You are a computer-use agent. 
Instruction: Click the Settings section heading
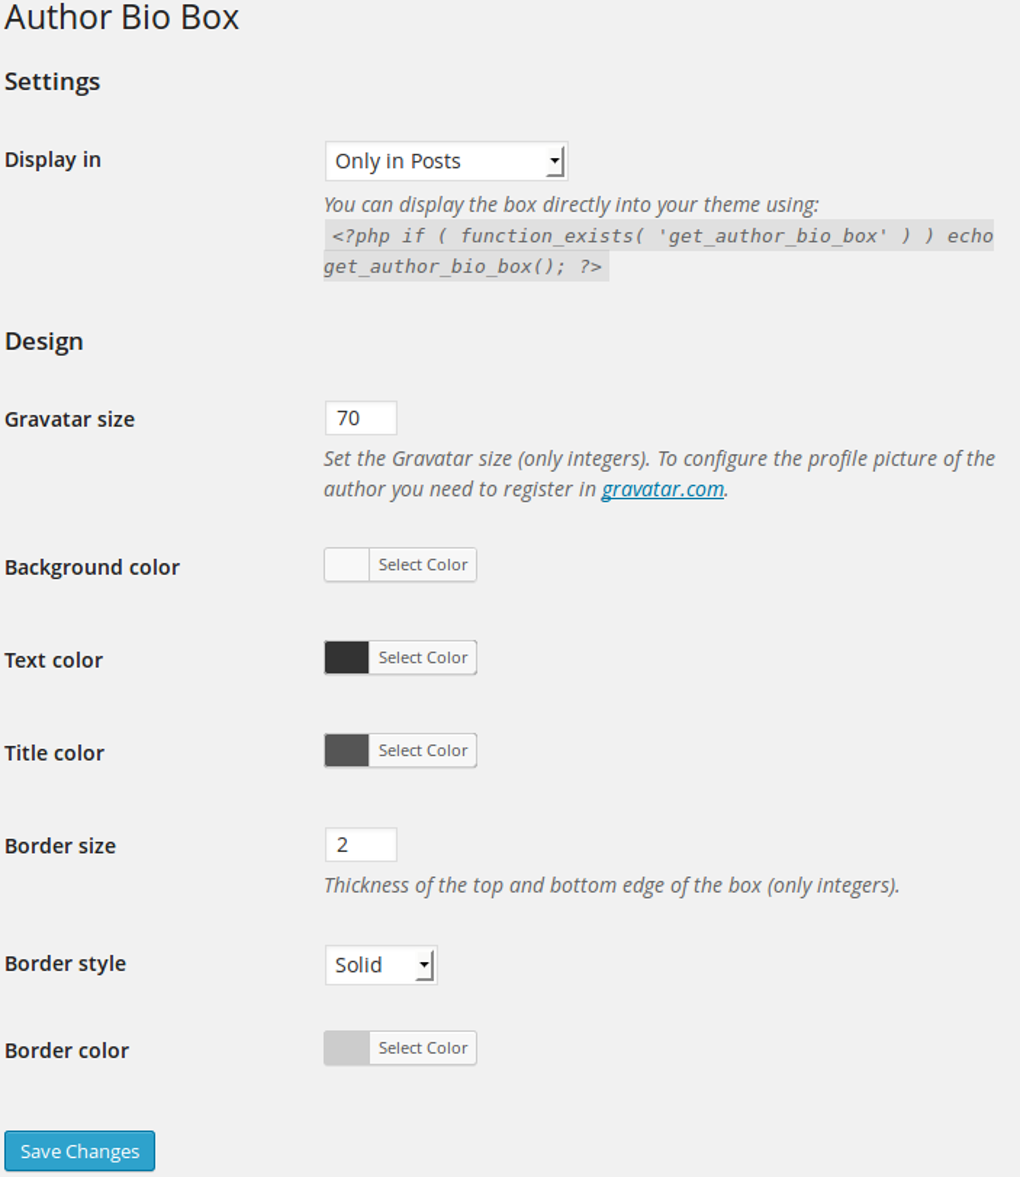(x=52, y=82)
